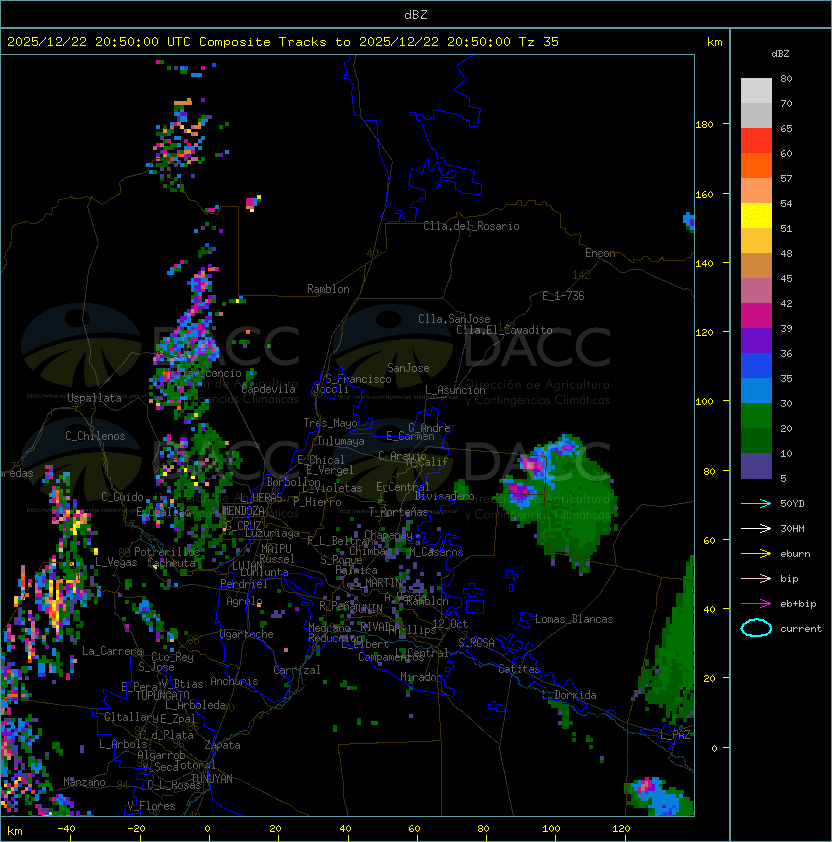Click the 'Clla.El_Cavadito' map label
This screenshot has height=842, width=832.
pyautogui.click(x=504, y=330)
